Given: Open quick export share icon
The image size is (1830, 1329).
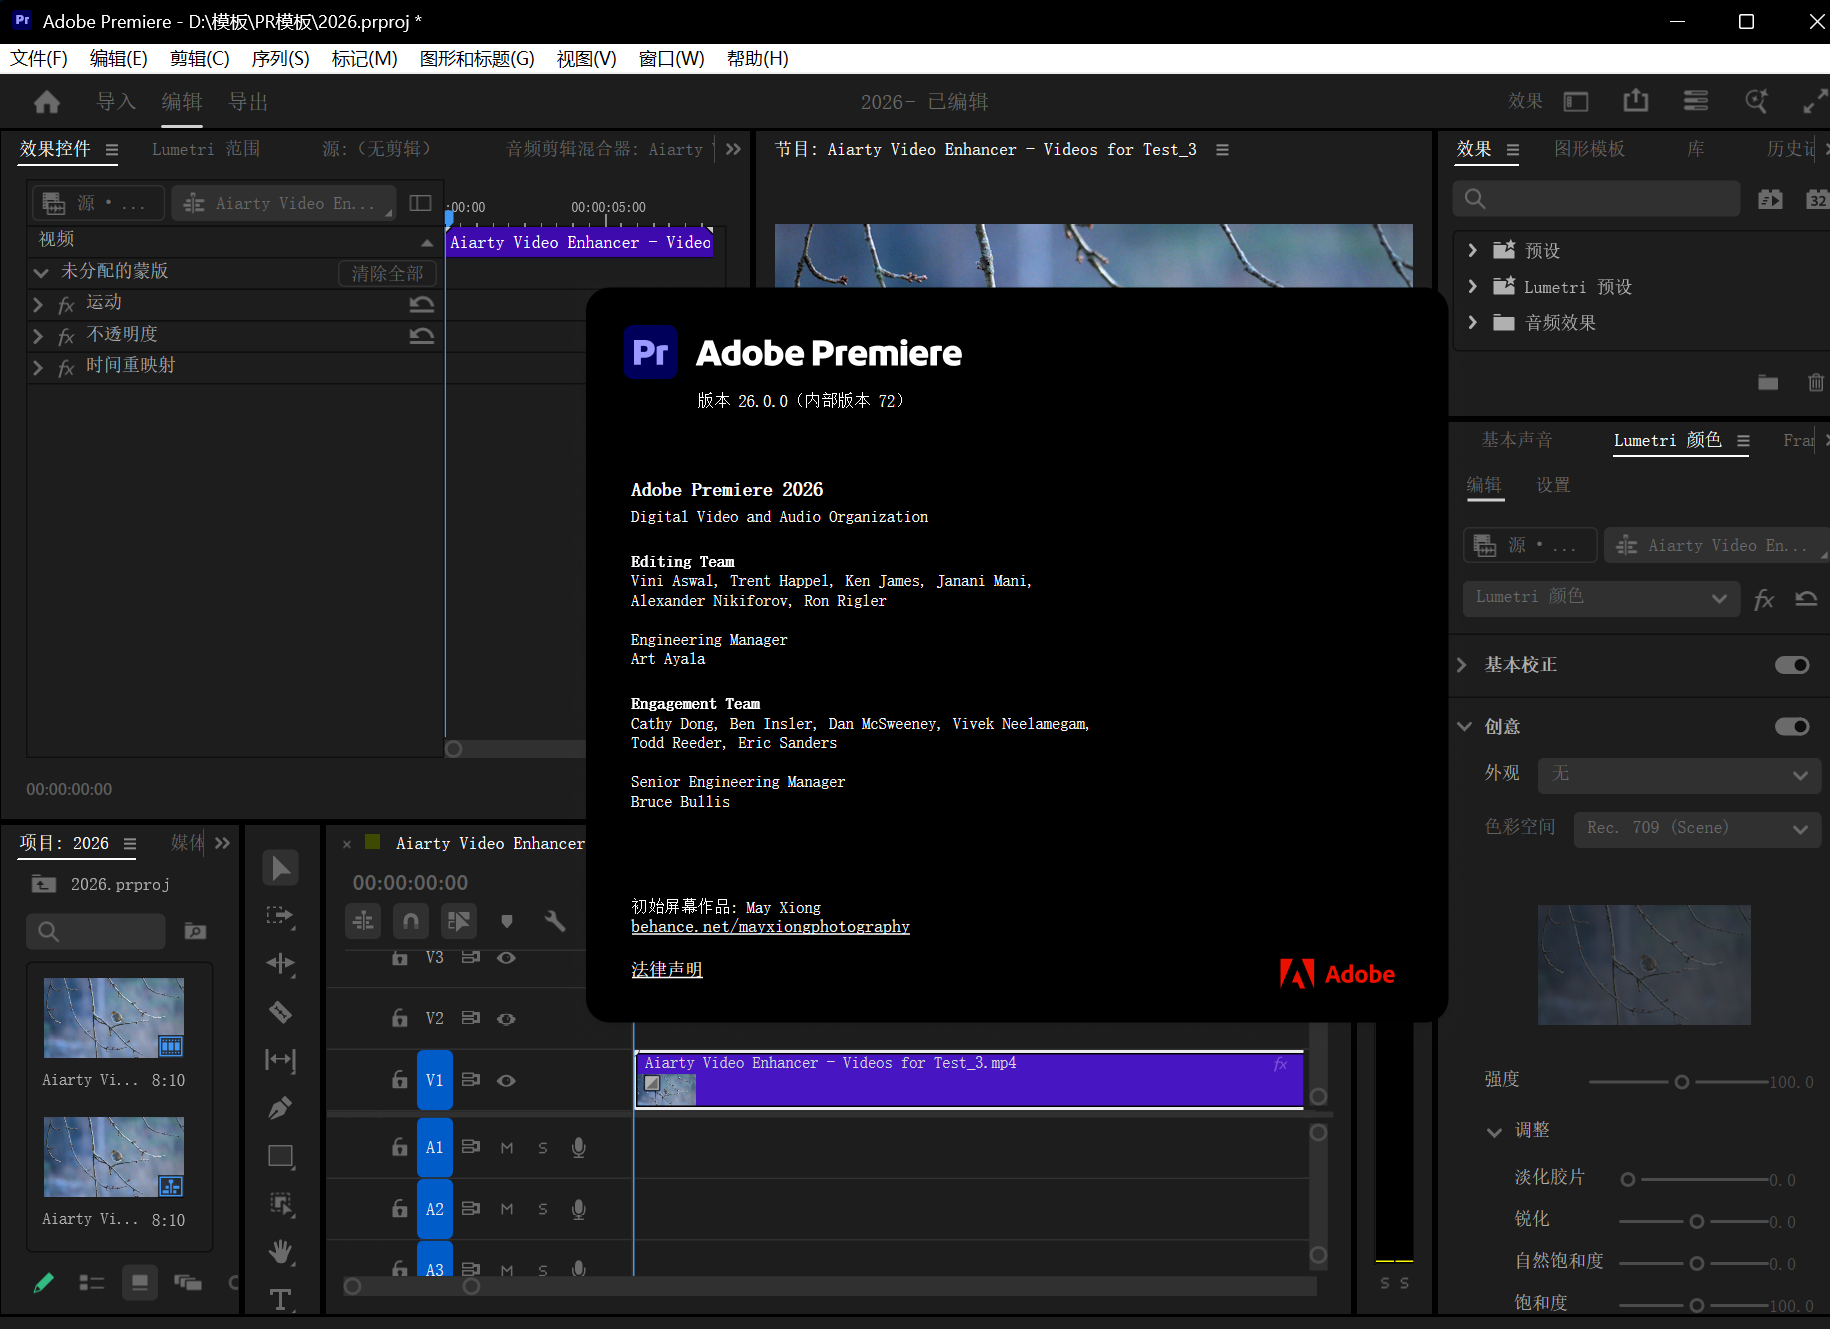Looking at the screenshot, I should (1636, 101).
